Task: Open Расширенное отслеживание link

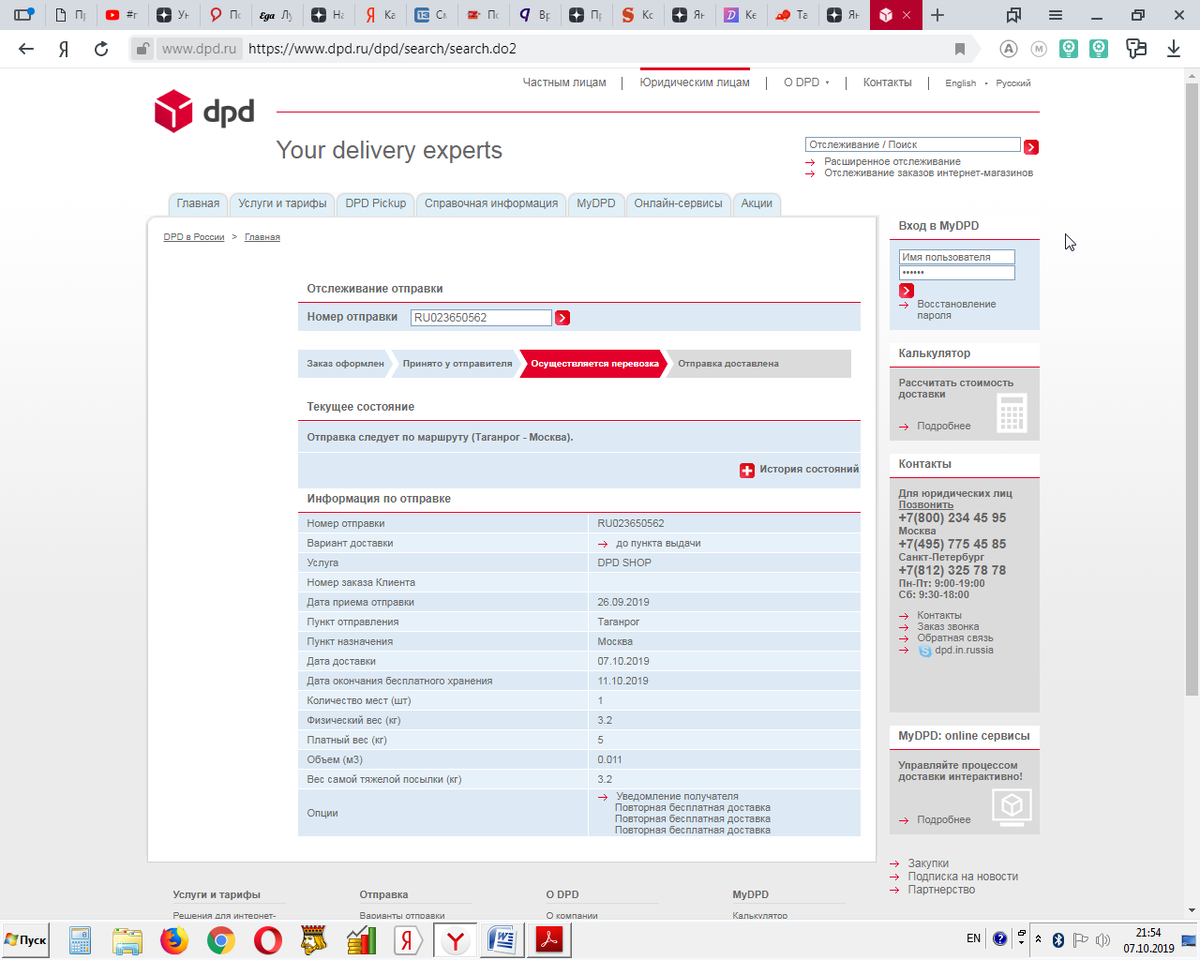Action: coord(892,161)
